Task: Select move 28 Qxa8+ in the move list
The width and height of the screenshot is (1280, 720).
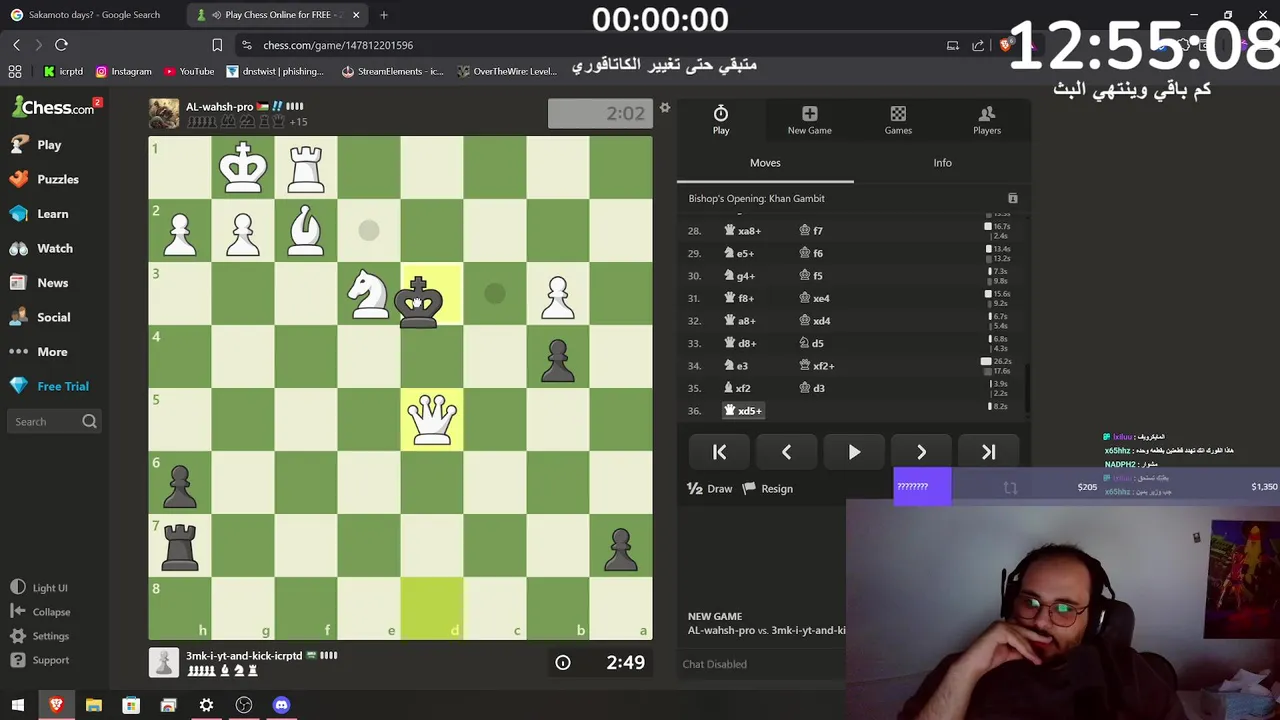Action: (742, 231)
